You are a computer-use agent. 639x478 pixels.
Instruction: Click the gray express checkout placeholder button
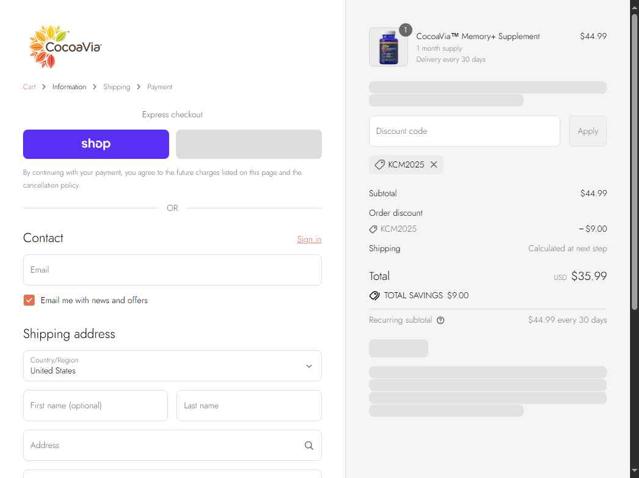tap(249, 144)
